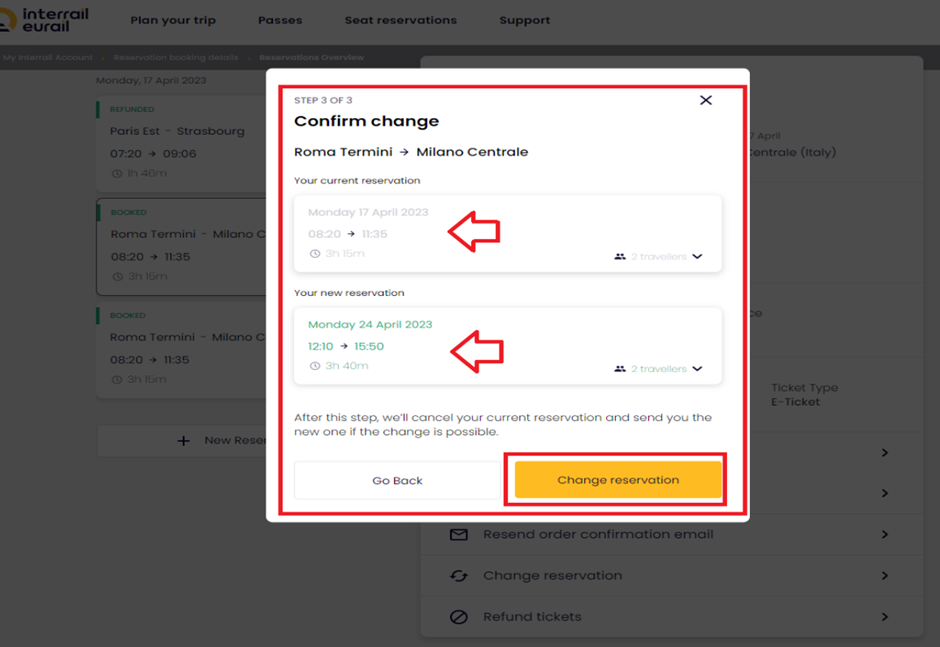940x647 pixels.
Task: Select the refunded Paris Est – Strasbourg card
Action: click(181, 144)
